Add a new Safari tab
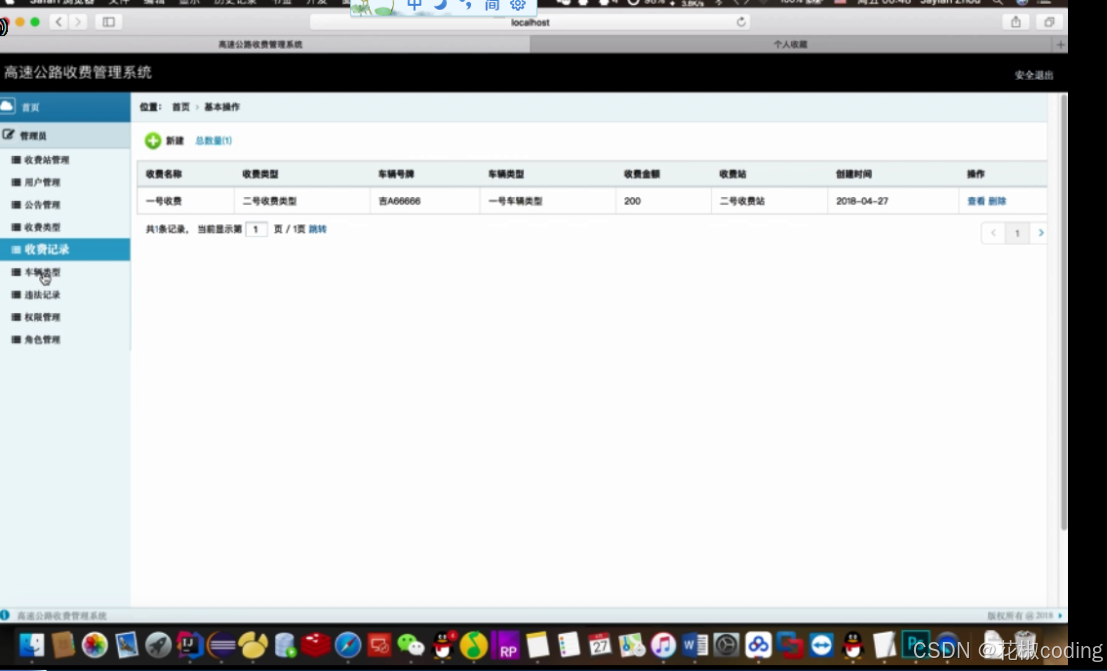 click(1060, 44)
